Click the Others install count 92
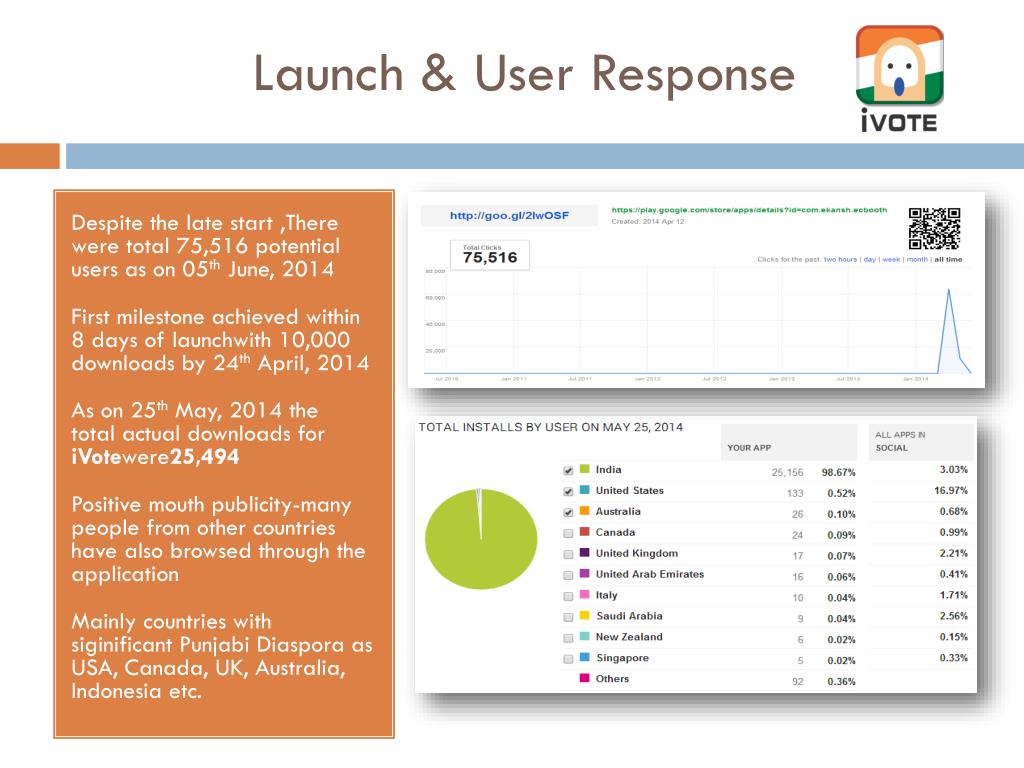Image resolution: width=1024 pixels, height=768 pixels. 797,681
